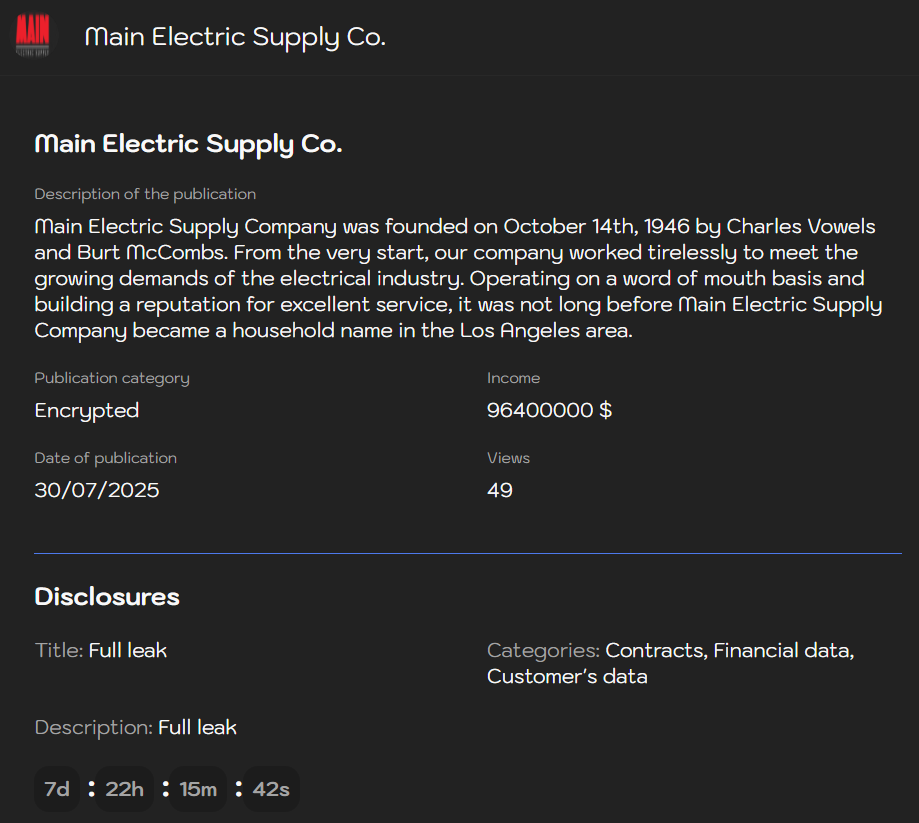This screenshot has width=919, height=823.
Task: Select the 96400000 $ income value
Action: 549,410
